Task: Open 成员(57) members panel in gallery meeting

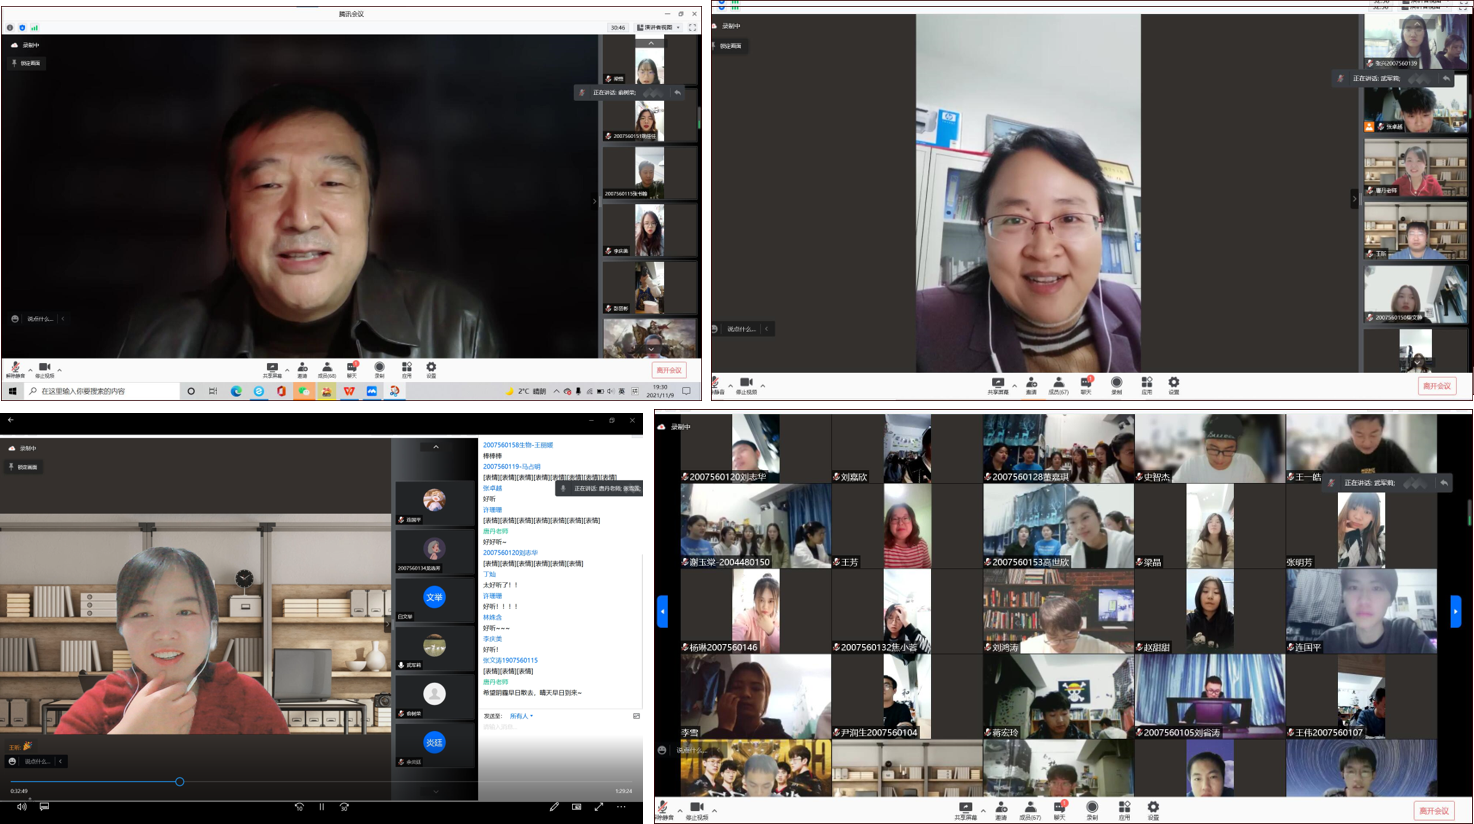Action: pyautogui.click(x=1029, y=810)
